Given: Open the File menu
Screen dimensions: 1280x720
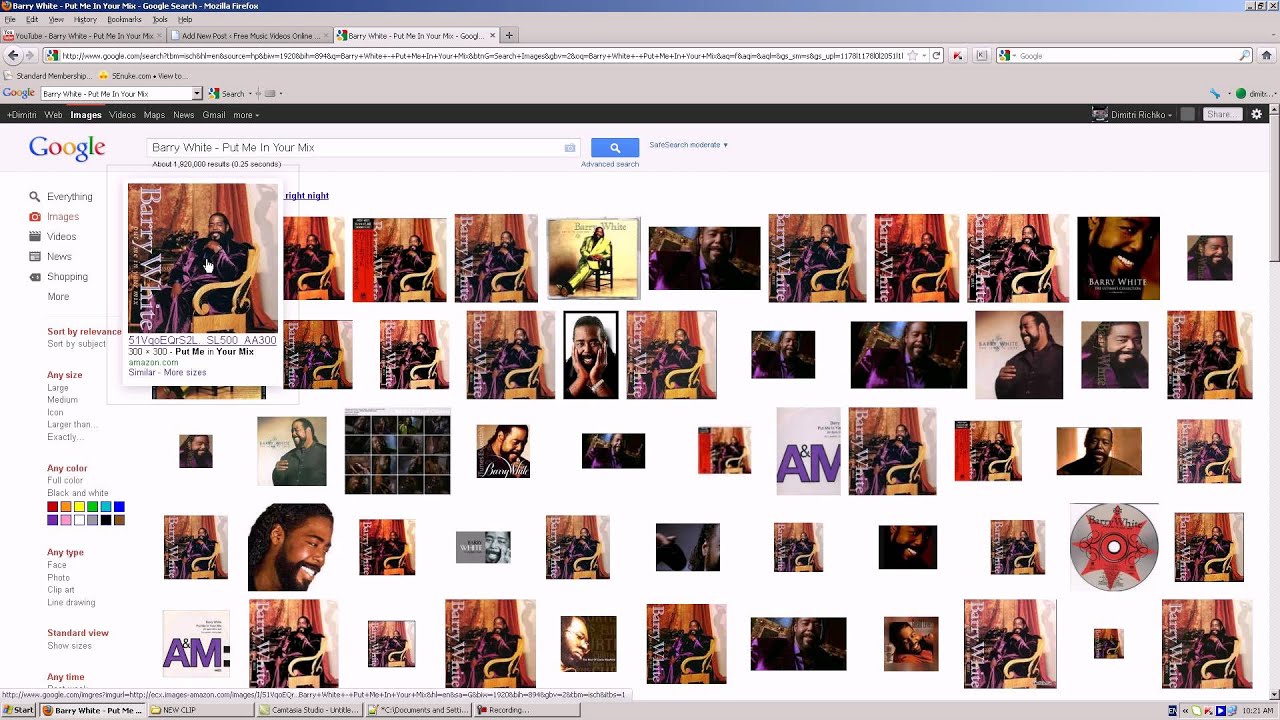Looking at the screenshot, I should [10, 19].
